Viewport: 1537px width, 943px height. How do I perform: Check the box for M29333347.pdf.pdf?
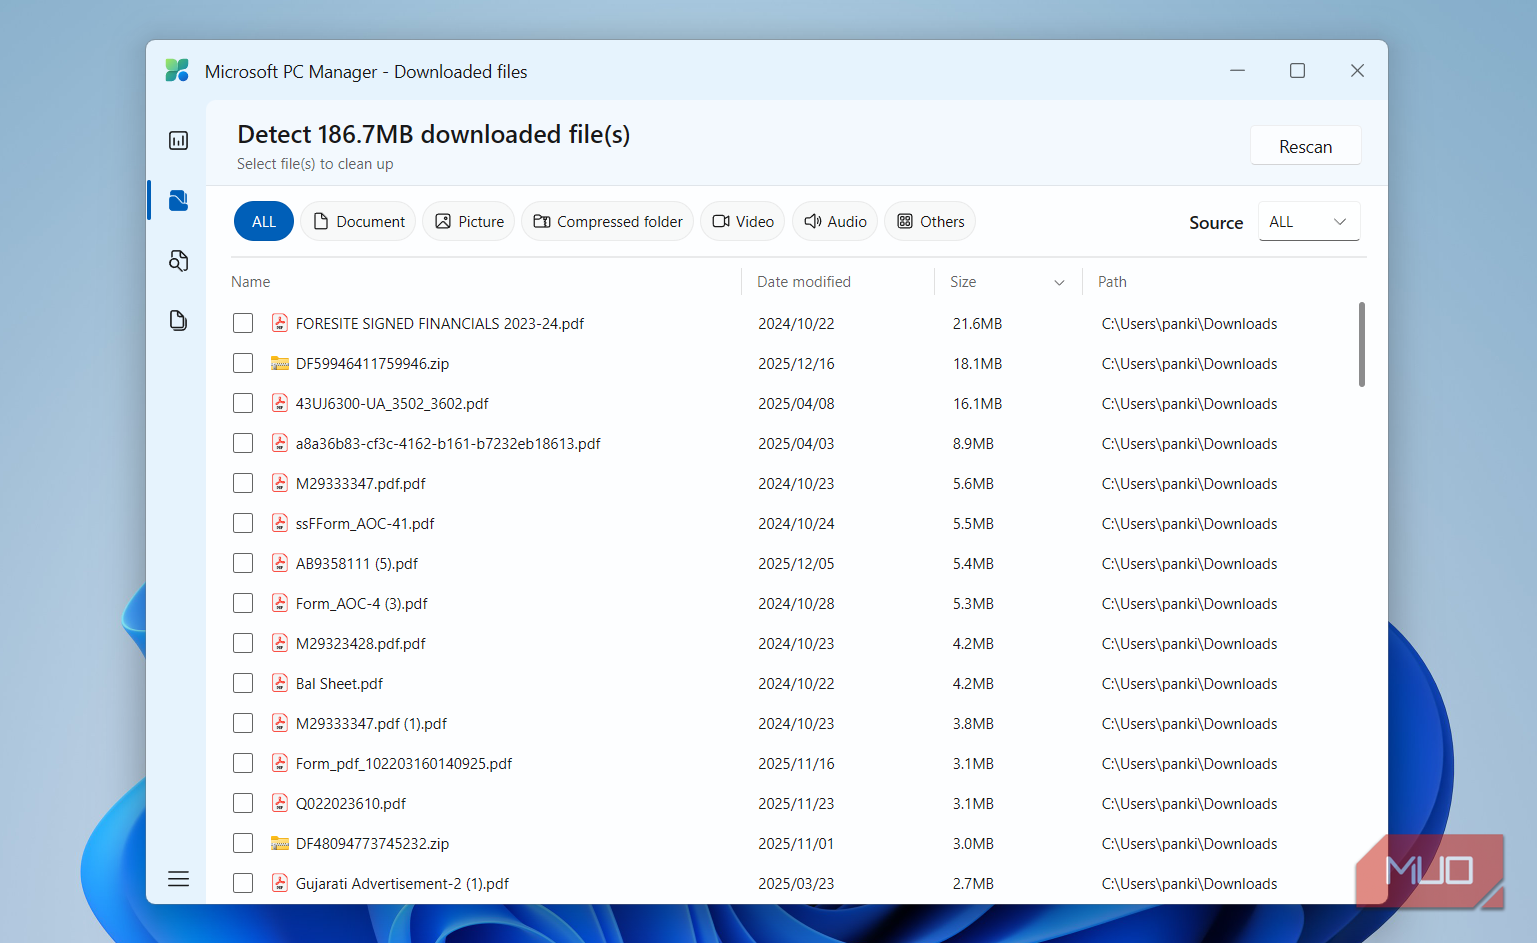click(x=243, y=483)
